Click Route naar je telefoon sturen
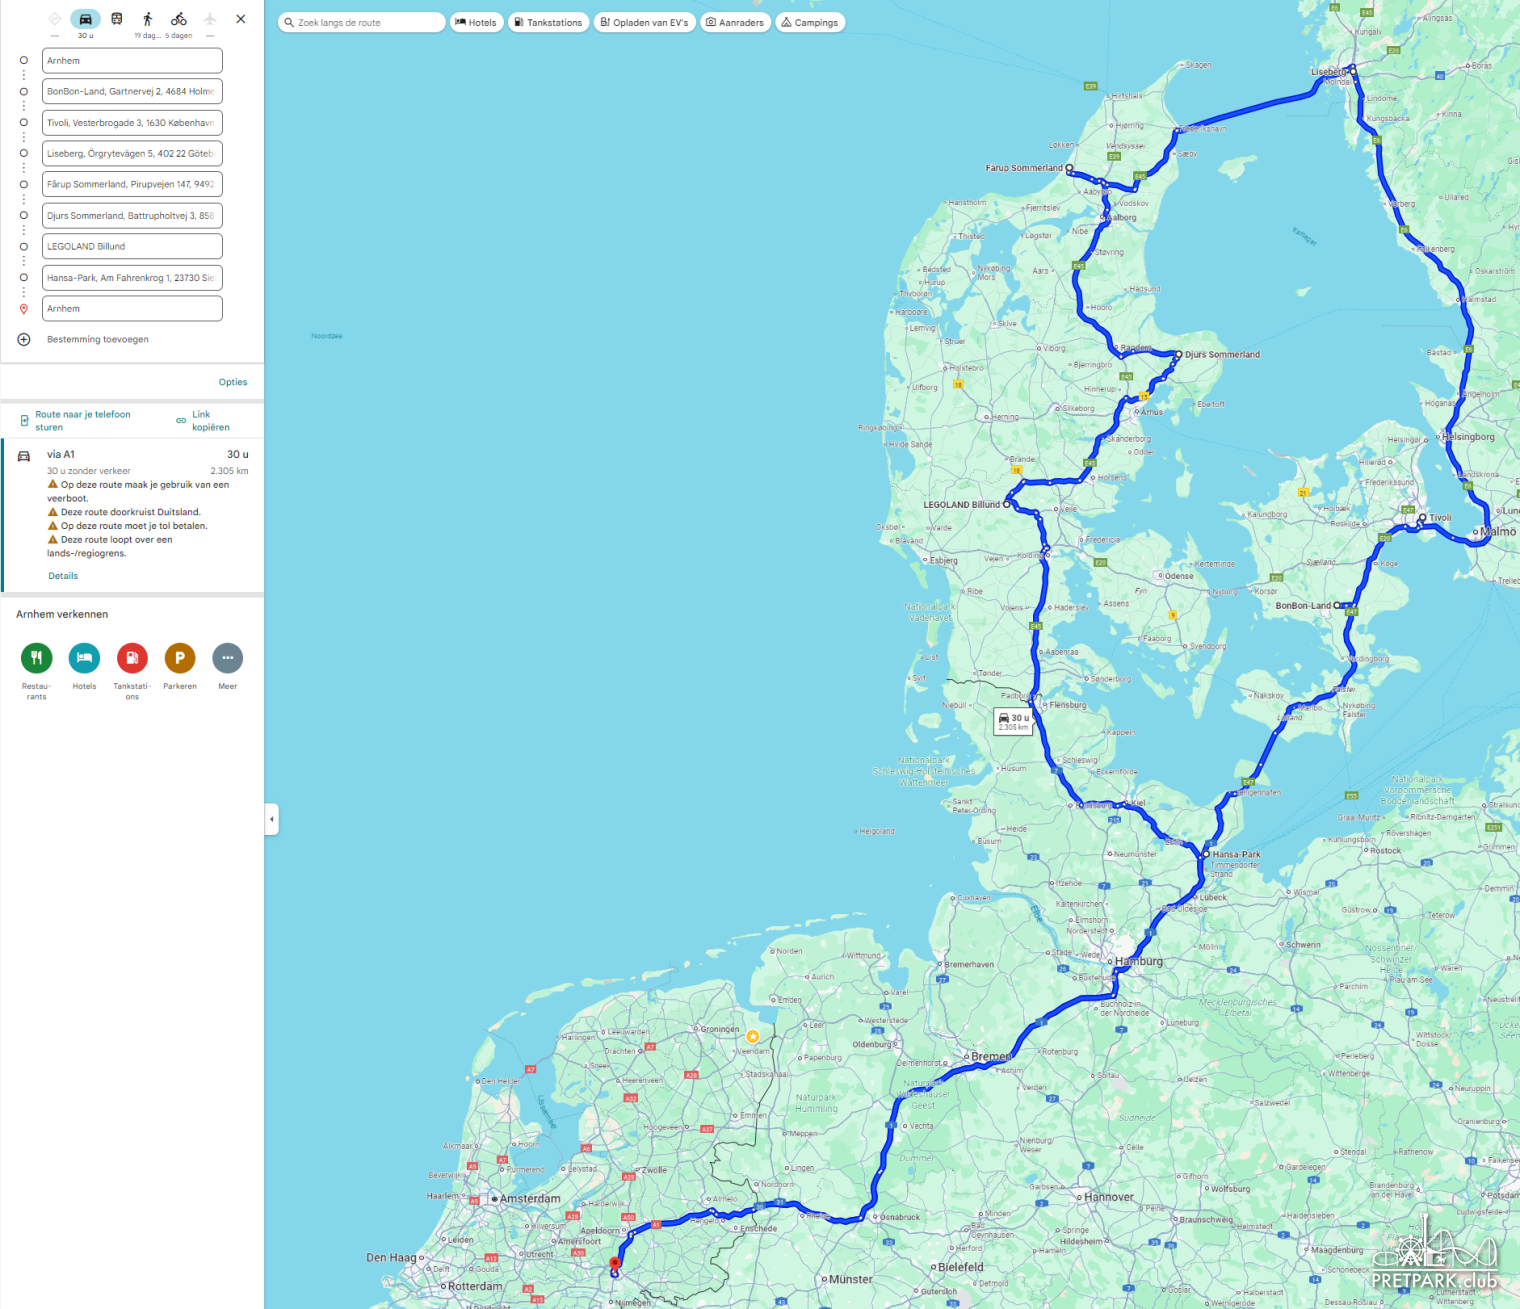This screenshot has height=1309, width=1520. (82, 421)
